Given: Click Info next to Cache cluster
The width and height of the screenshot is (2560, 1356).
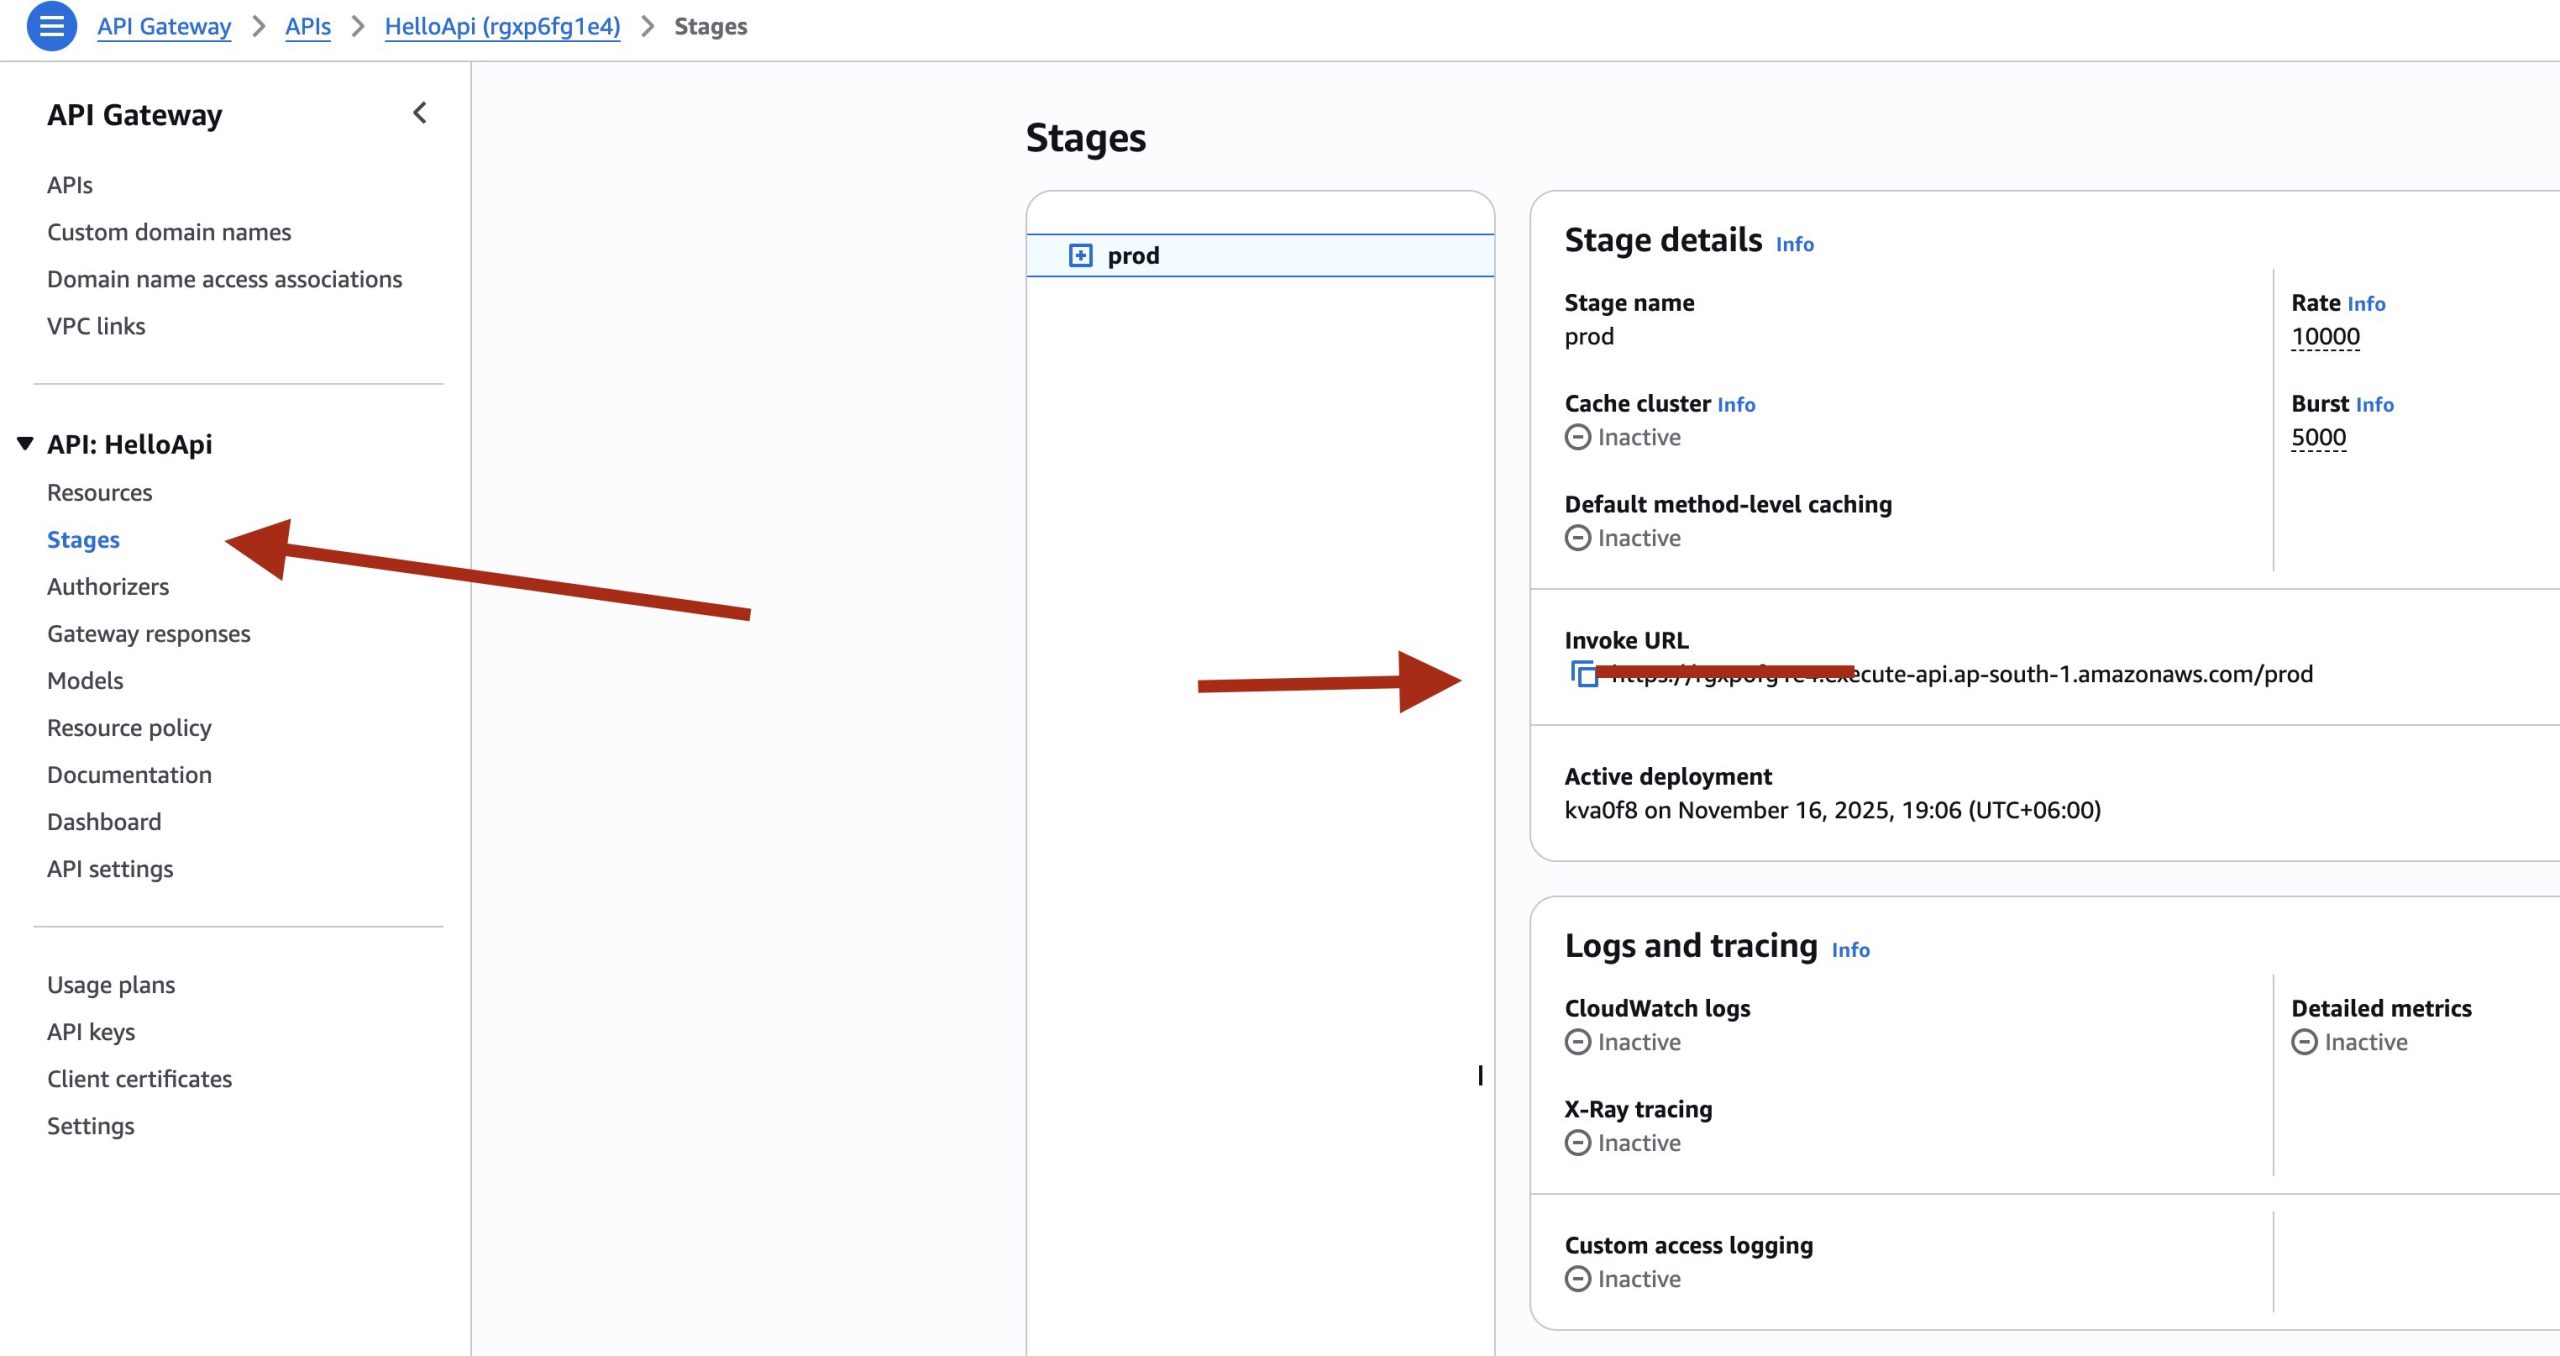Looking at the screenshot, I should coord(1735,404).
